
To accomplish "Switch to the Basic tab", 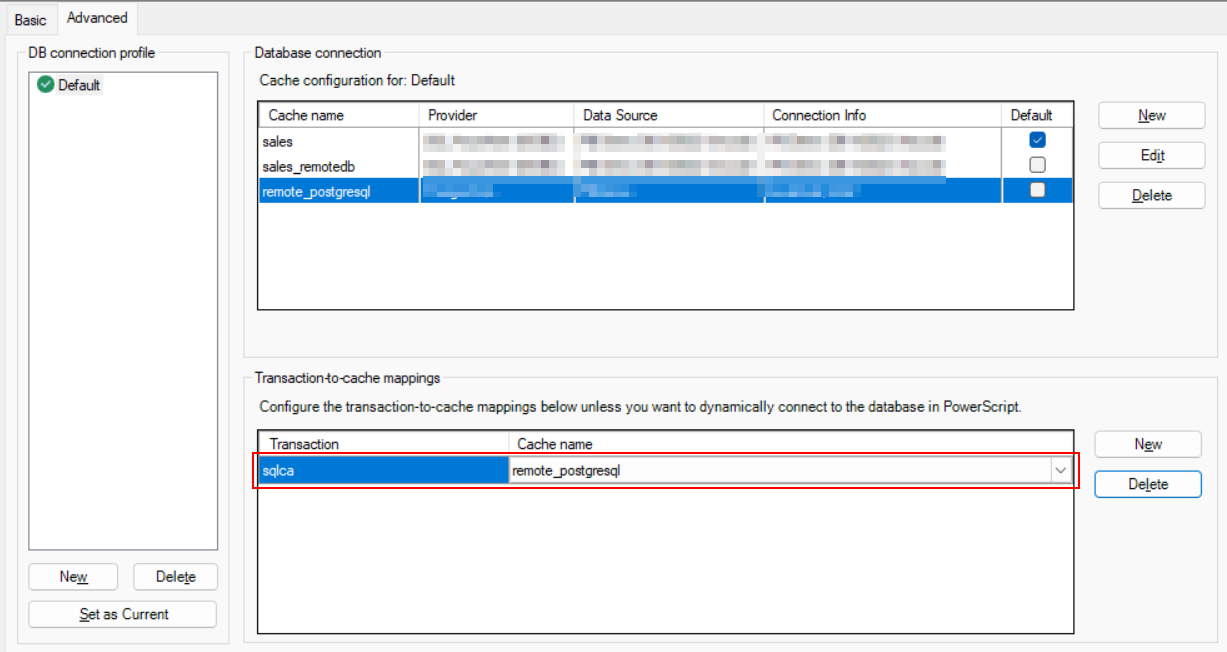I will coord(30,19).
